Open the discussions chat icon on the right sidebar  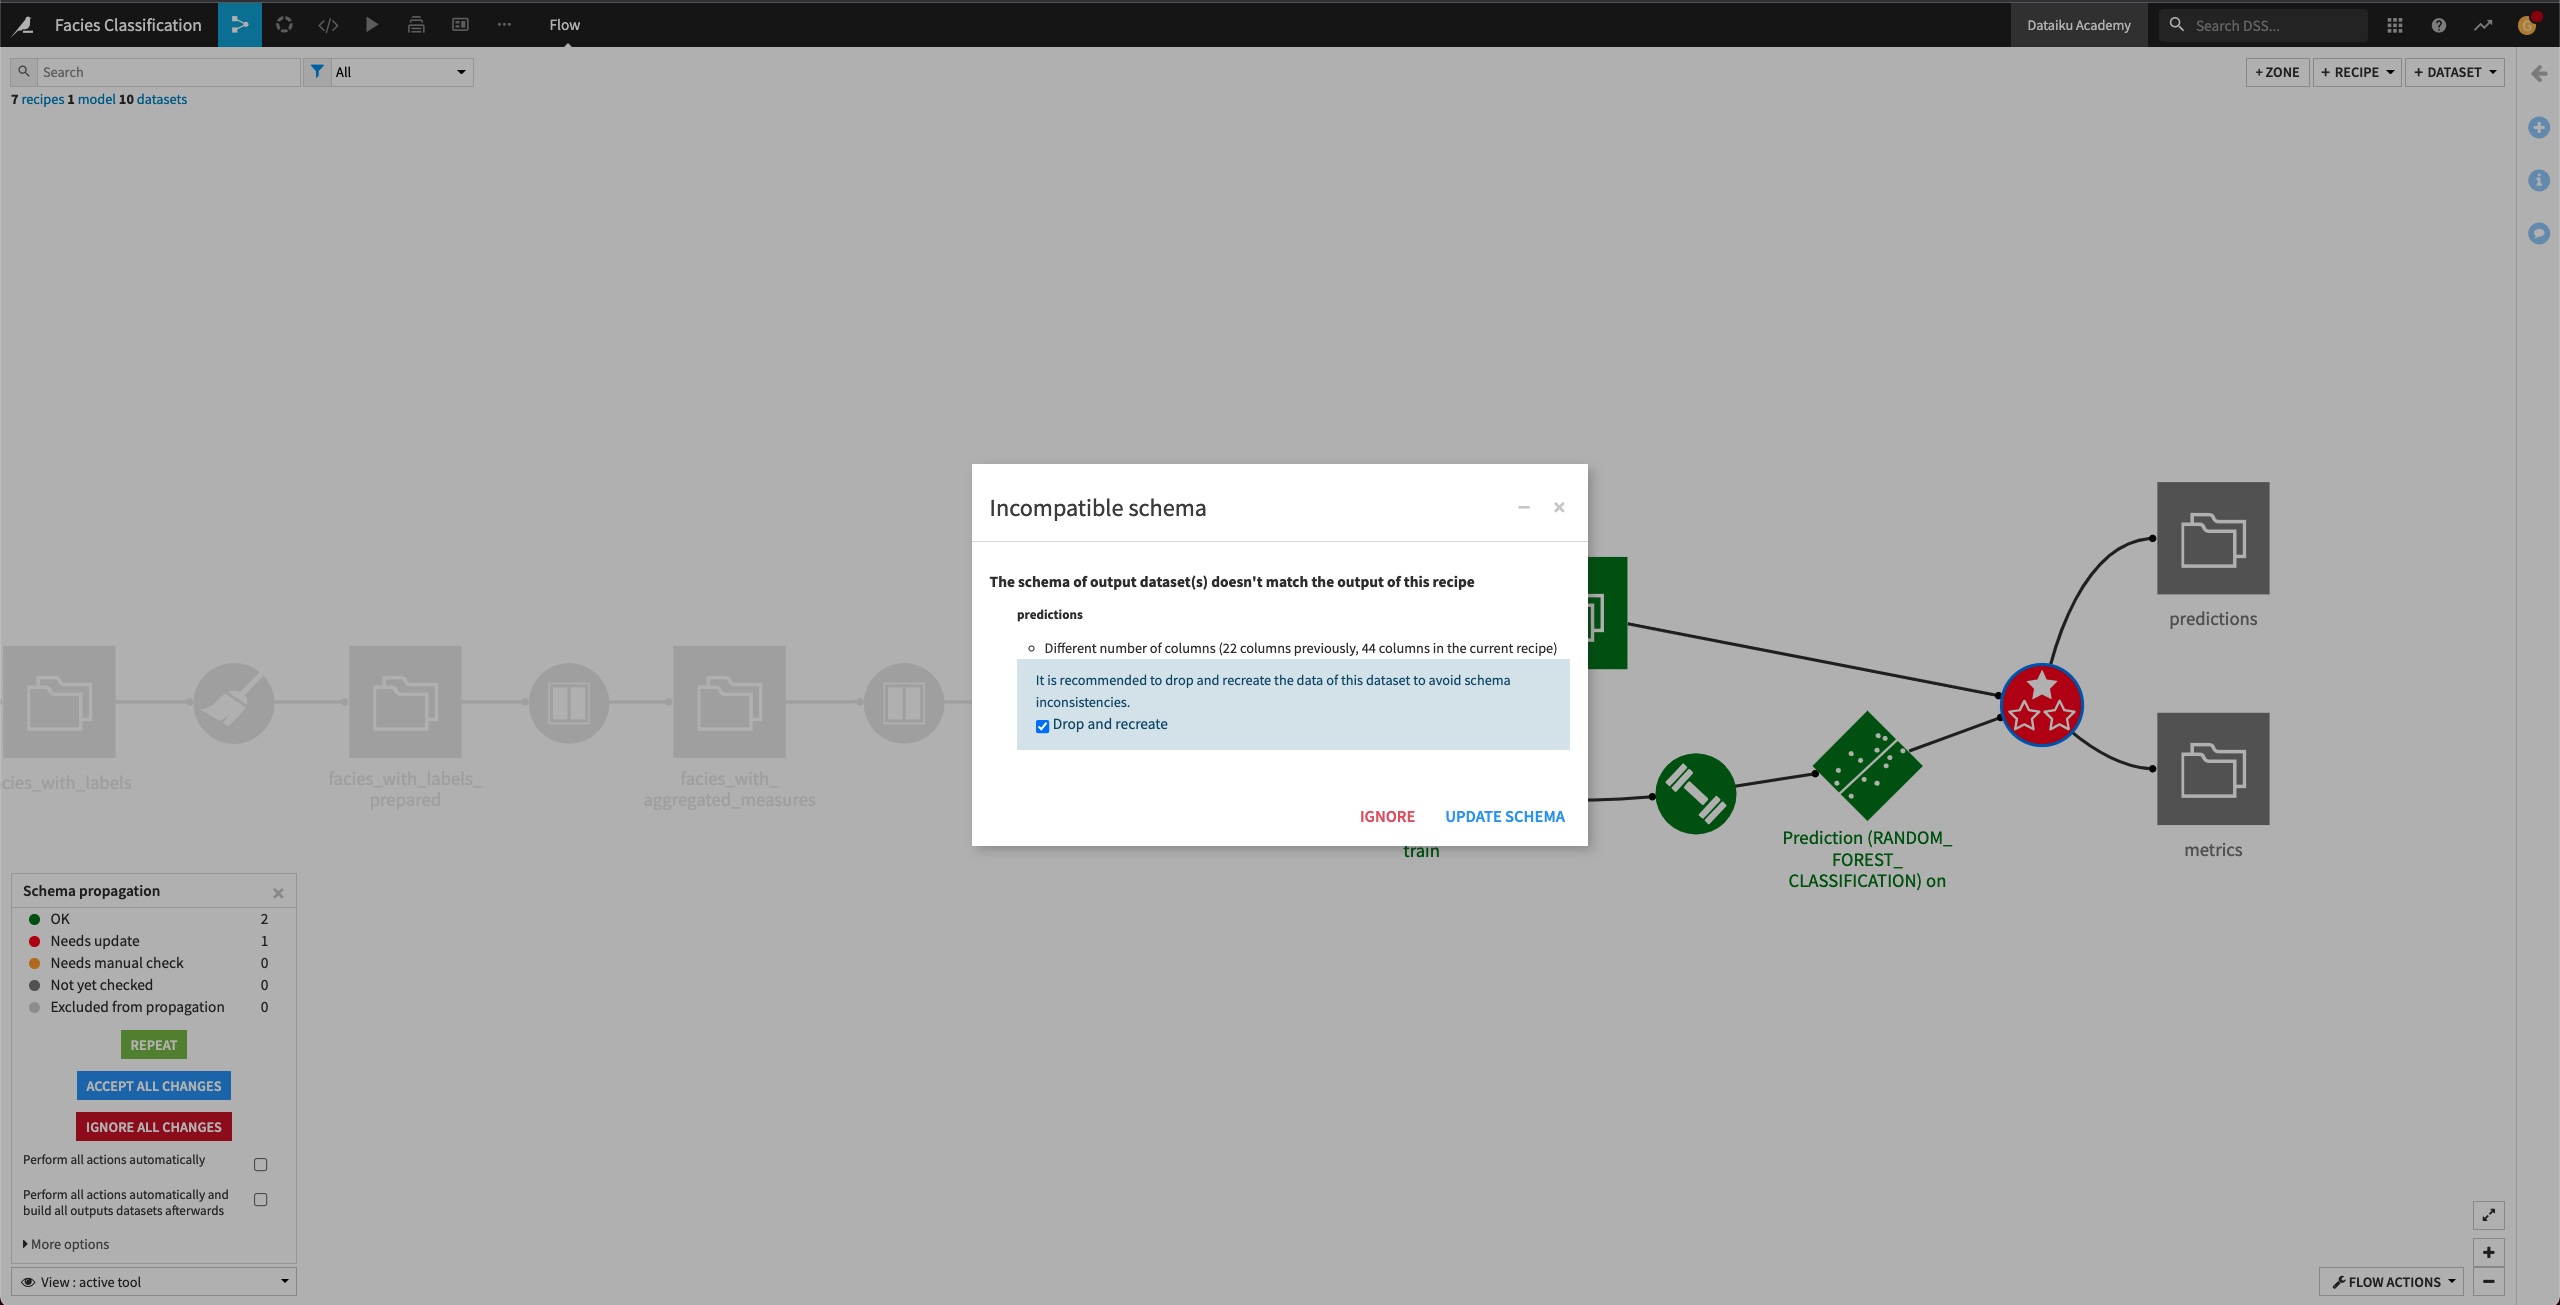tap(2539, 233)
